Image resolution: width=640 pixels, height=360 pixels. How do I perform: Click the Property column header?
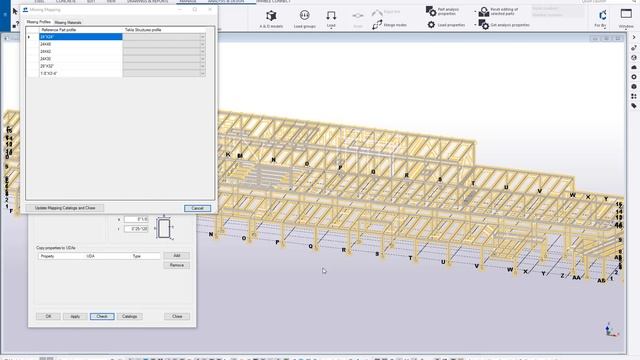point(47,256)
